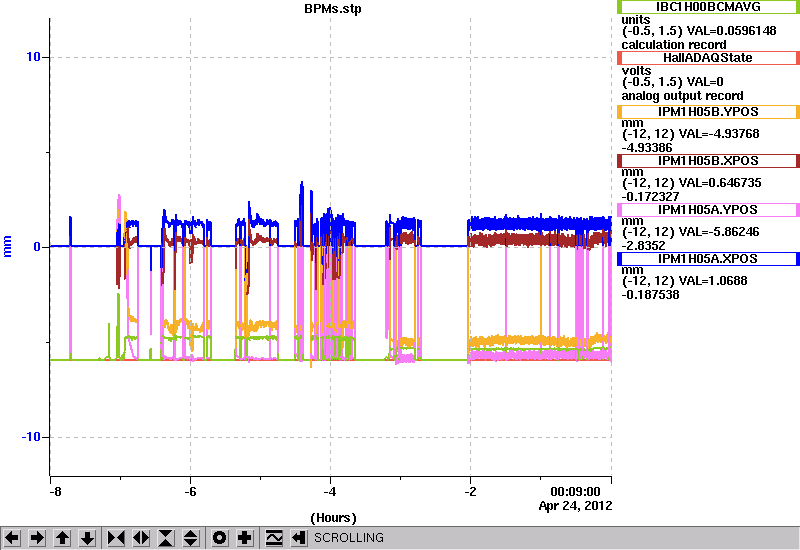The image size is (800, 550).
Task: Pan the plot down with the down arrow
Action: (x=88, y=538)
